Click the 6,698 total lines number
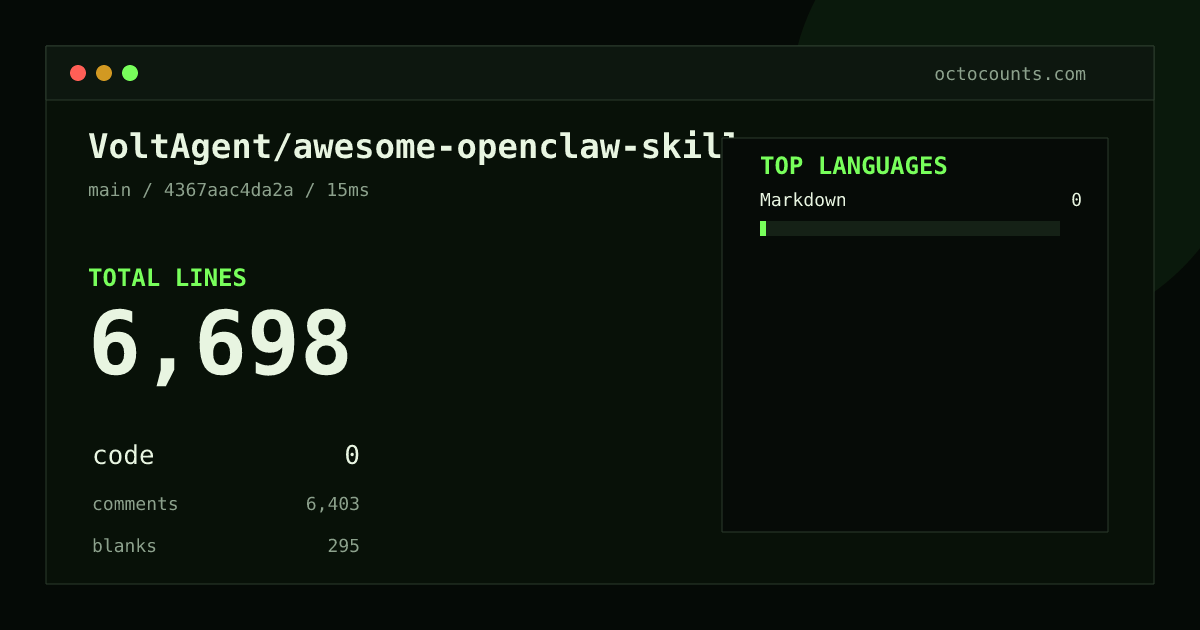The image size is (1200, 630). [220, 345]
